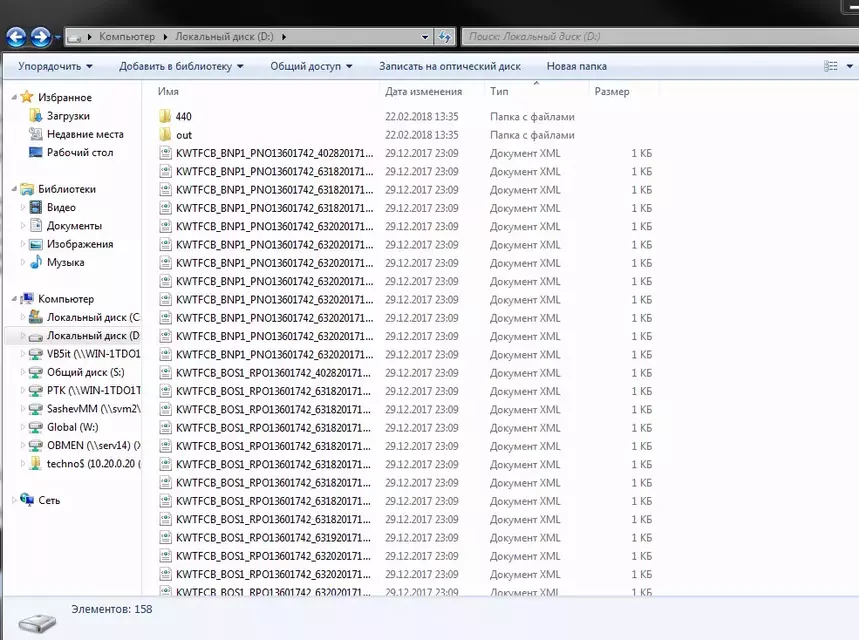Click the Компьютер breadcrumb in the address bar
The image size is (859, 640).
(x=127, y=37)
